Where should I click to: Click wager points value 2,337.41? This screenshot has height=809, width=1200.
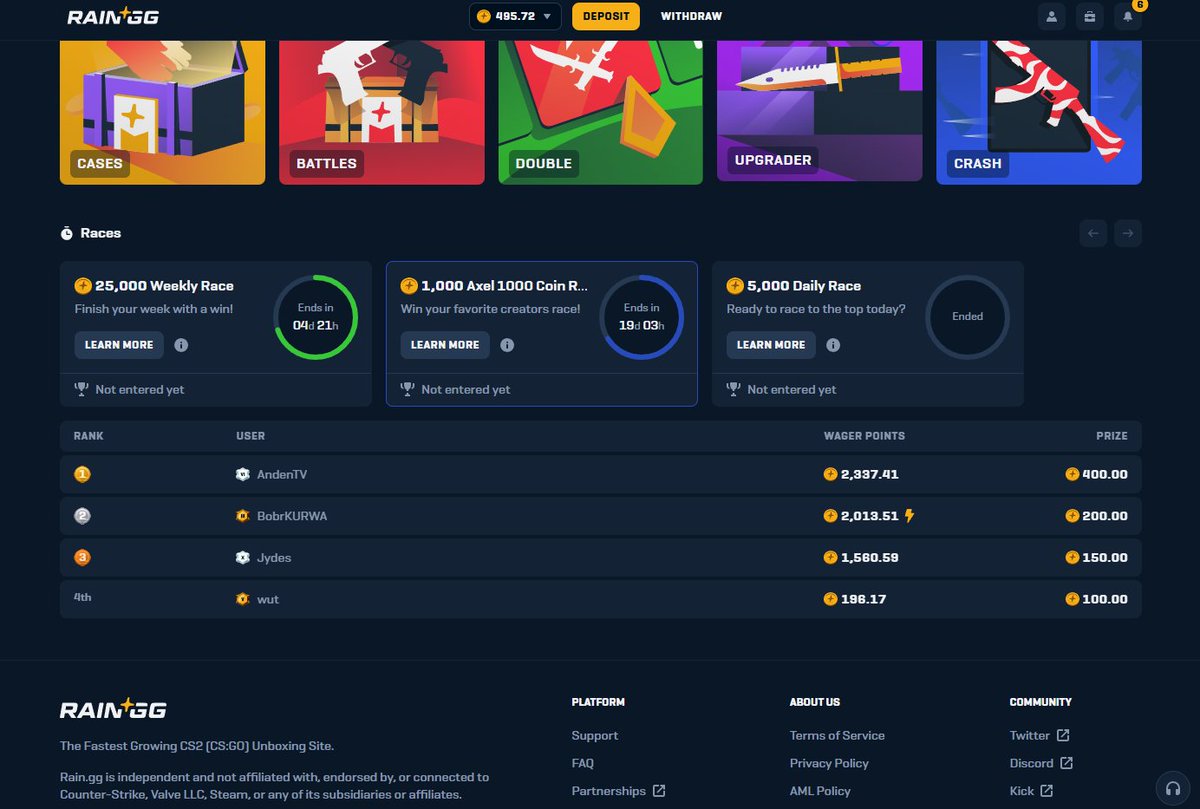(x=869, y=475)
